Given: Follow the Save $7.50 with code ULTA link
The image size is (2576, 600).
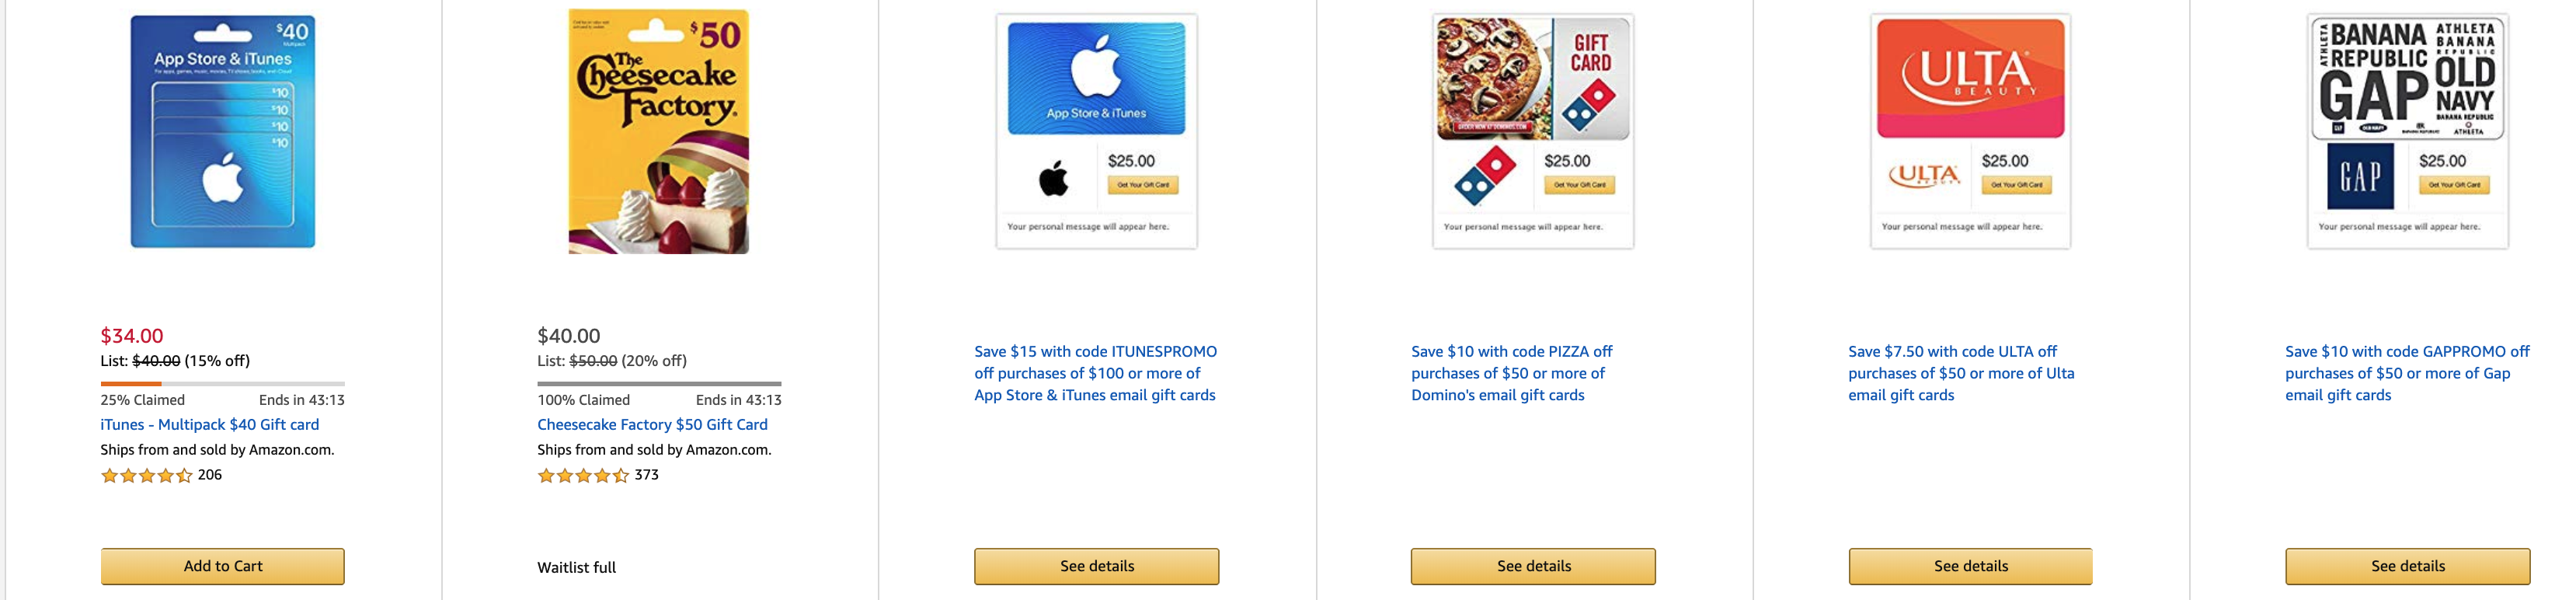Looking at the screenshot, I should tap(1961, 373).
